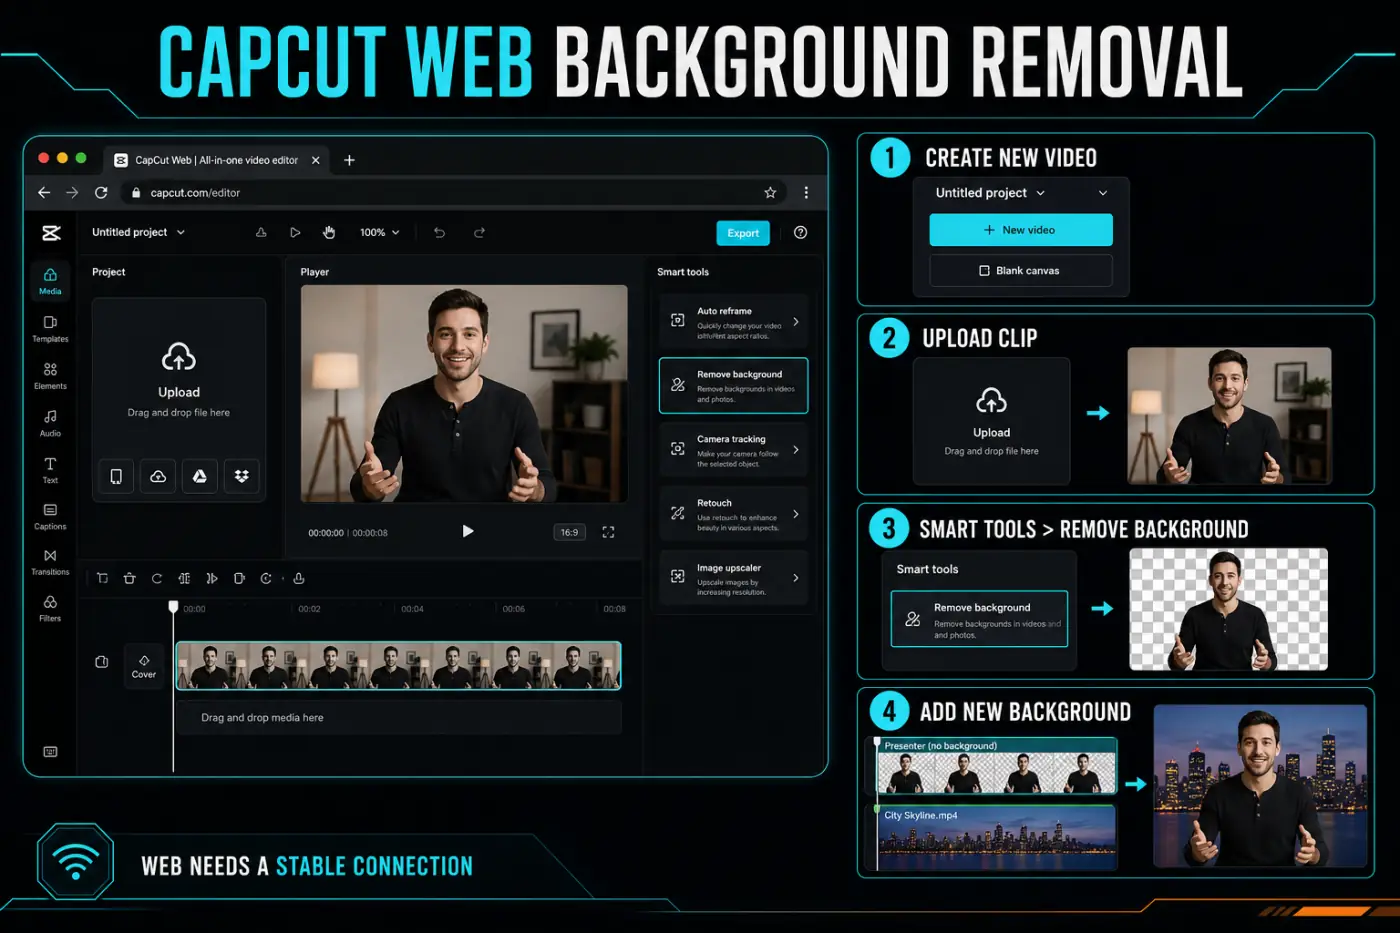The image size is (1400, 933).
Task: Click the Cover button in the timeline
Action: tap(144, 666)
